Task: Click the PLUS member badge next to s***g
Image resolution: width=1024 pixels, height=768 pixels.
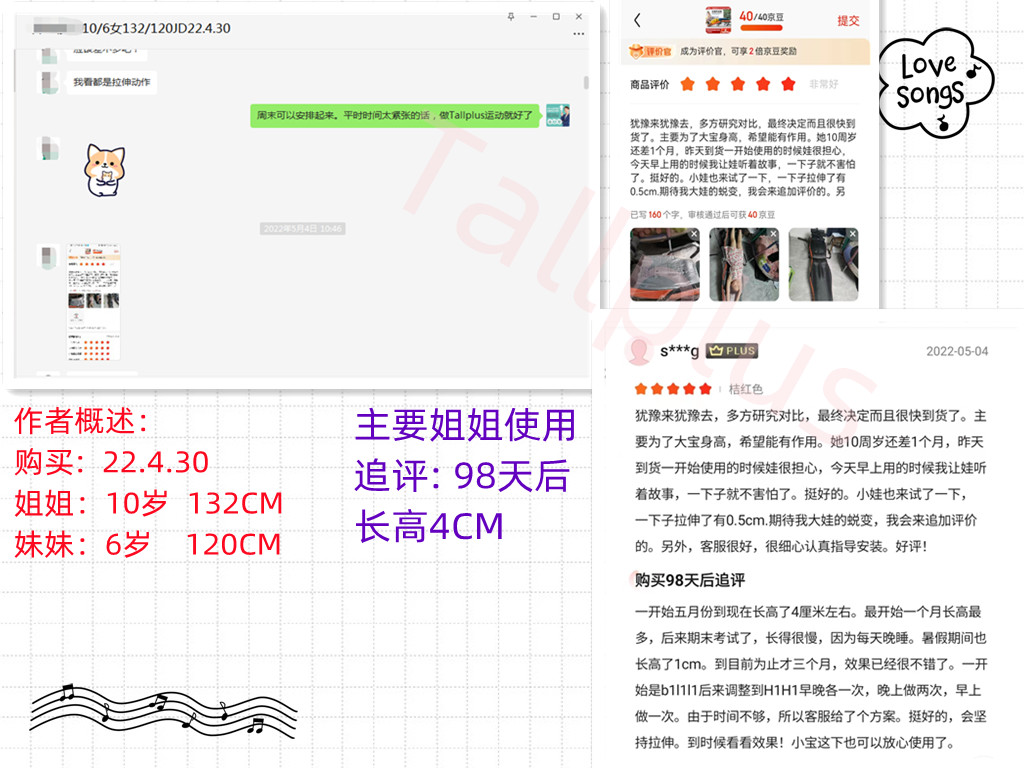Action: tap(731, 351)
